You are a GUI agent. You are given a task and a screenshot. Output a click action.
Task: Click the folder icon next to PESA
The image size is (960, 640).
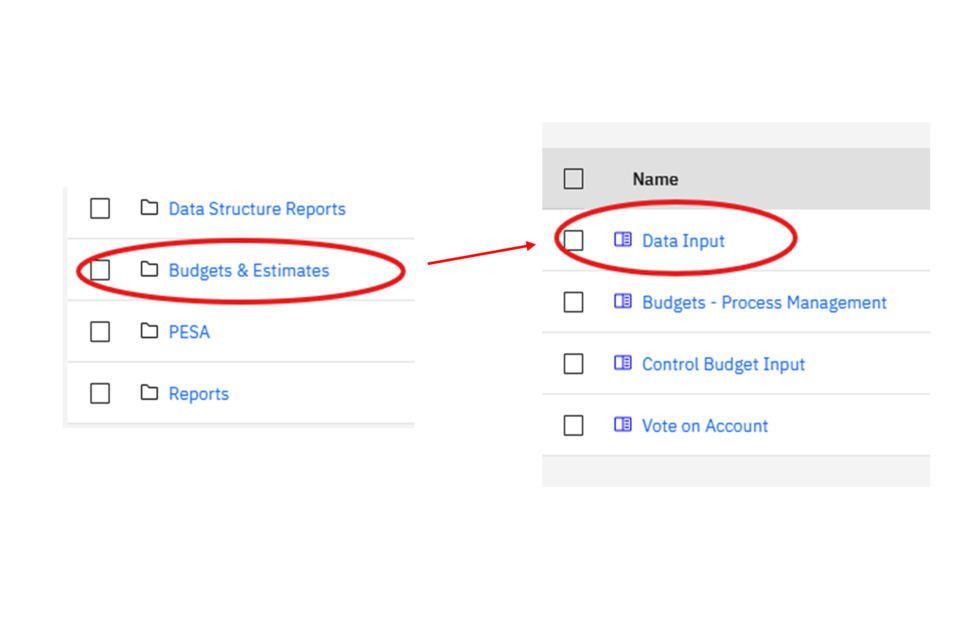(x=149, y=331)
